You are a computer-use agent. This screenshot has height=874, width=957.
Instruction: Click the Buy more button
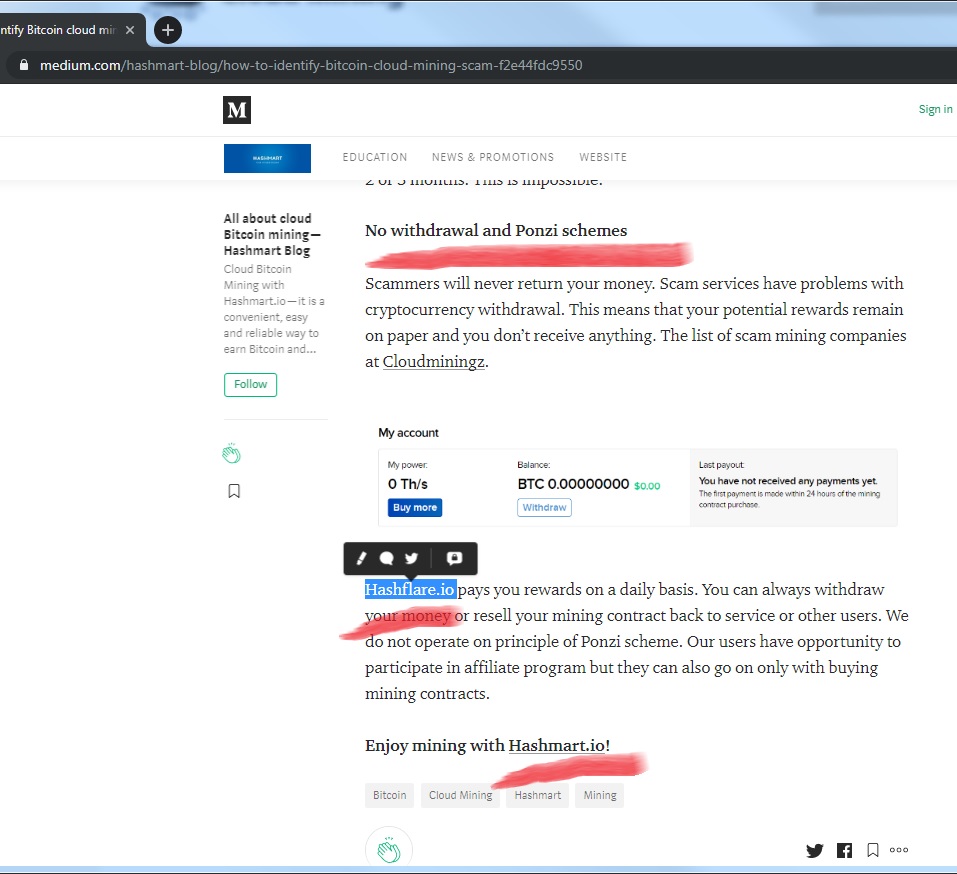[x=415, y=508]
